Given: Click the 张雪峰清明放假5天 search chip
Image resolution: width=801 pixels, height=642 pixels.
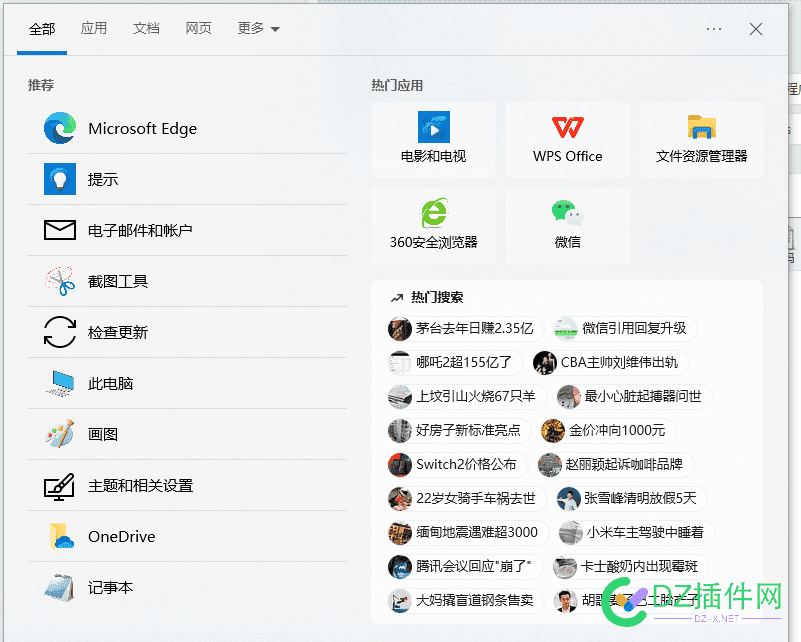Looking at the screenshot, I should click(631, 498).
